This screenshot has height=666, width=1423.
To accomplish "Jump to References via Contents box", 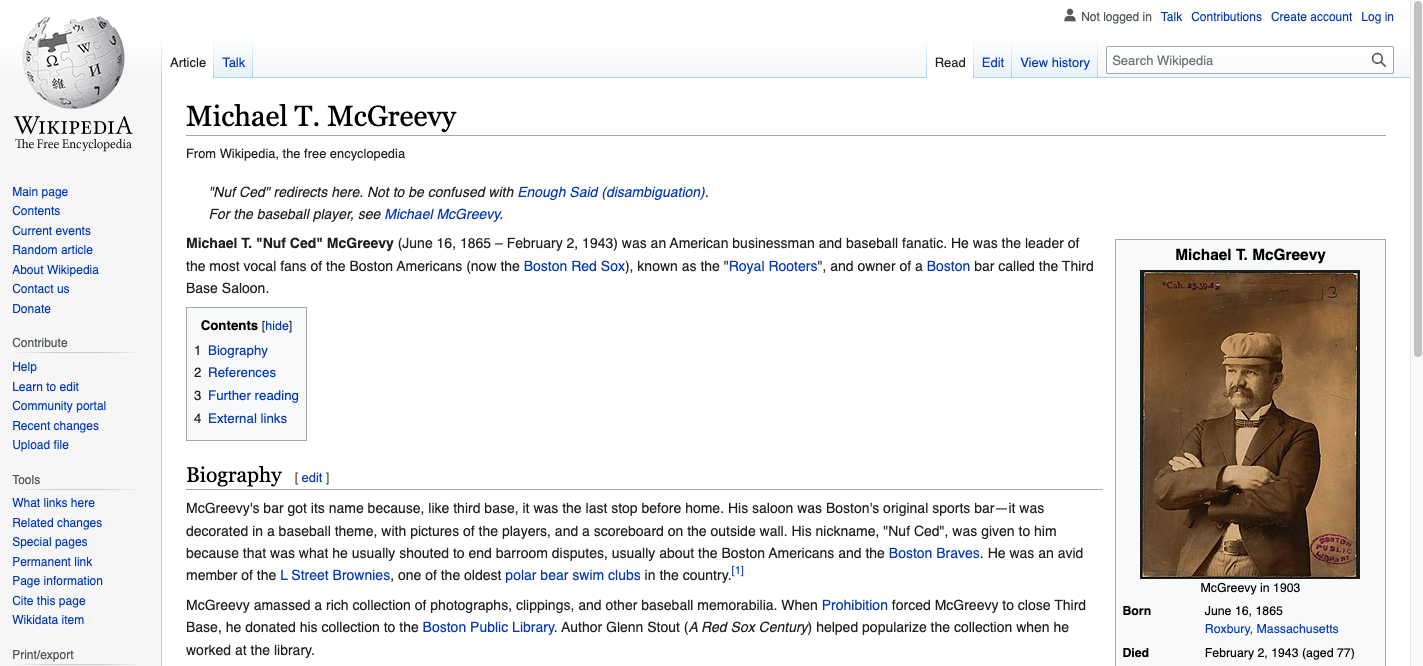I will (241, 372).
